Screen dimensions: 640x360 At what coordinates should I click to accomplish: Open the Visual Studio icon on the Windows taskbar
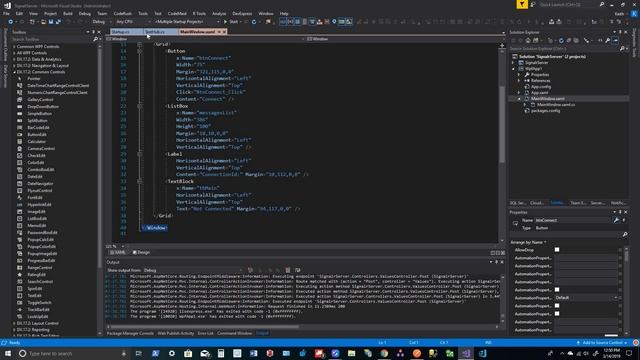pyautogui.click(x=466, y=353)
